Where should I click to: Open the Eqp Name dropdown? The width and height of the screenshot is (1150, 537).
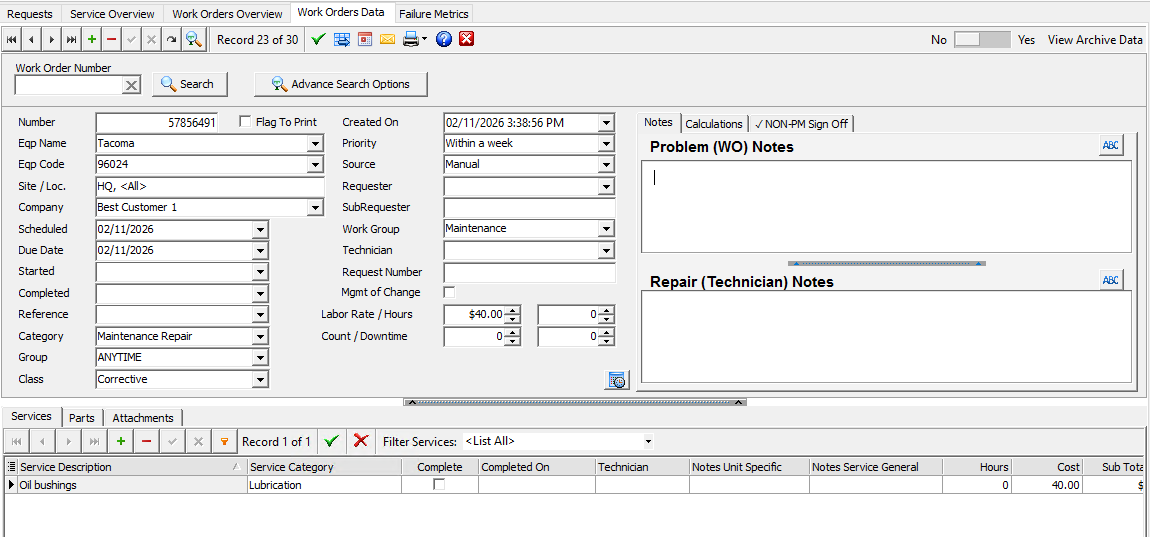click(x=315, y=144)
